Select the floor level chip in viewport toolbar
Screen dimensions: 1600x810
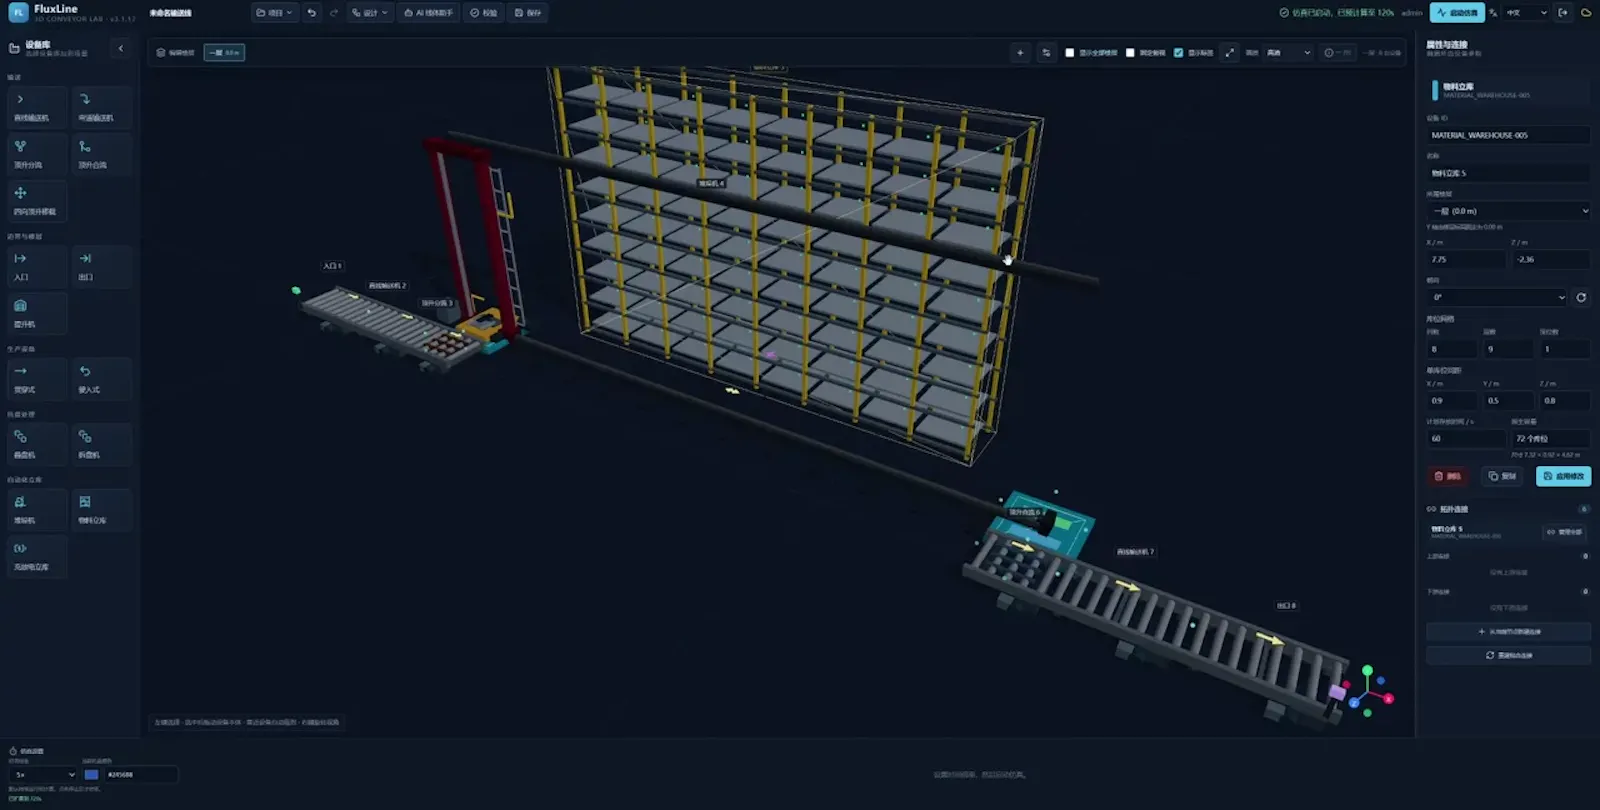coord(224,53)
